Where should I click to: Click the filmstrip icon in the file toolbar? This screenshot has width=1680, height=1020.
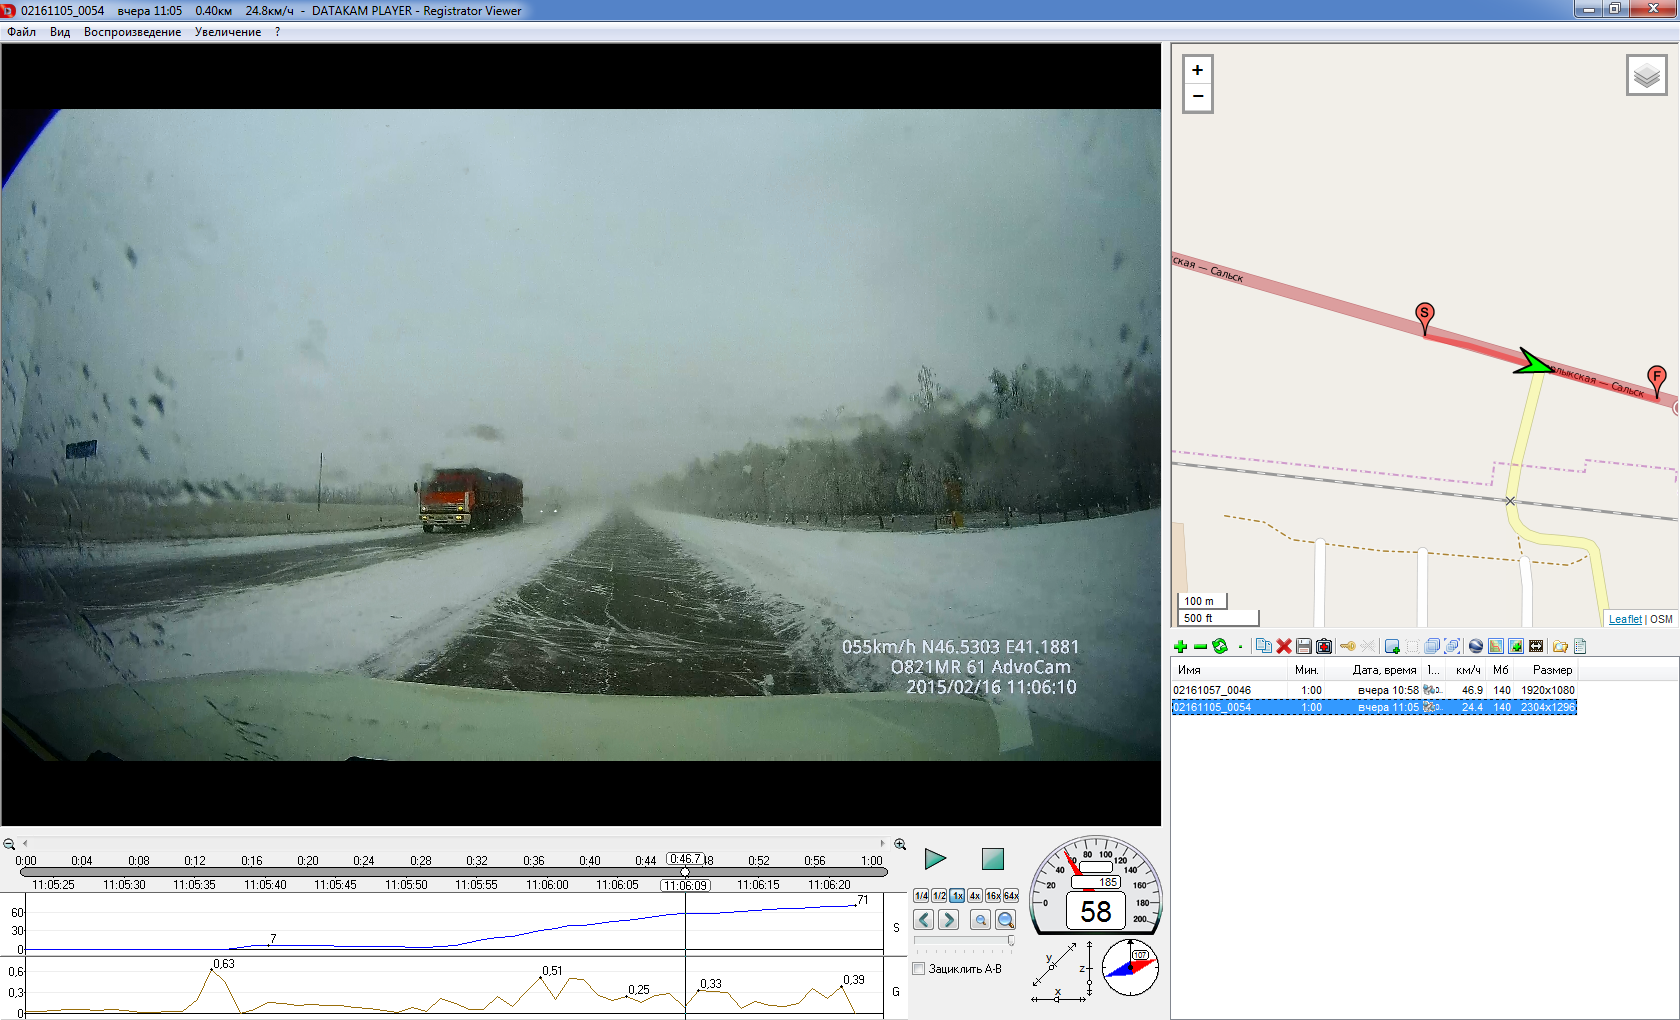(1536, 647)
